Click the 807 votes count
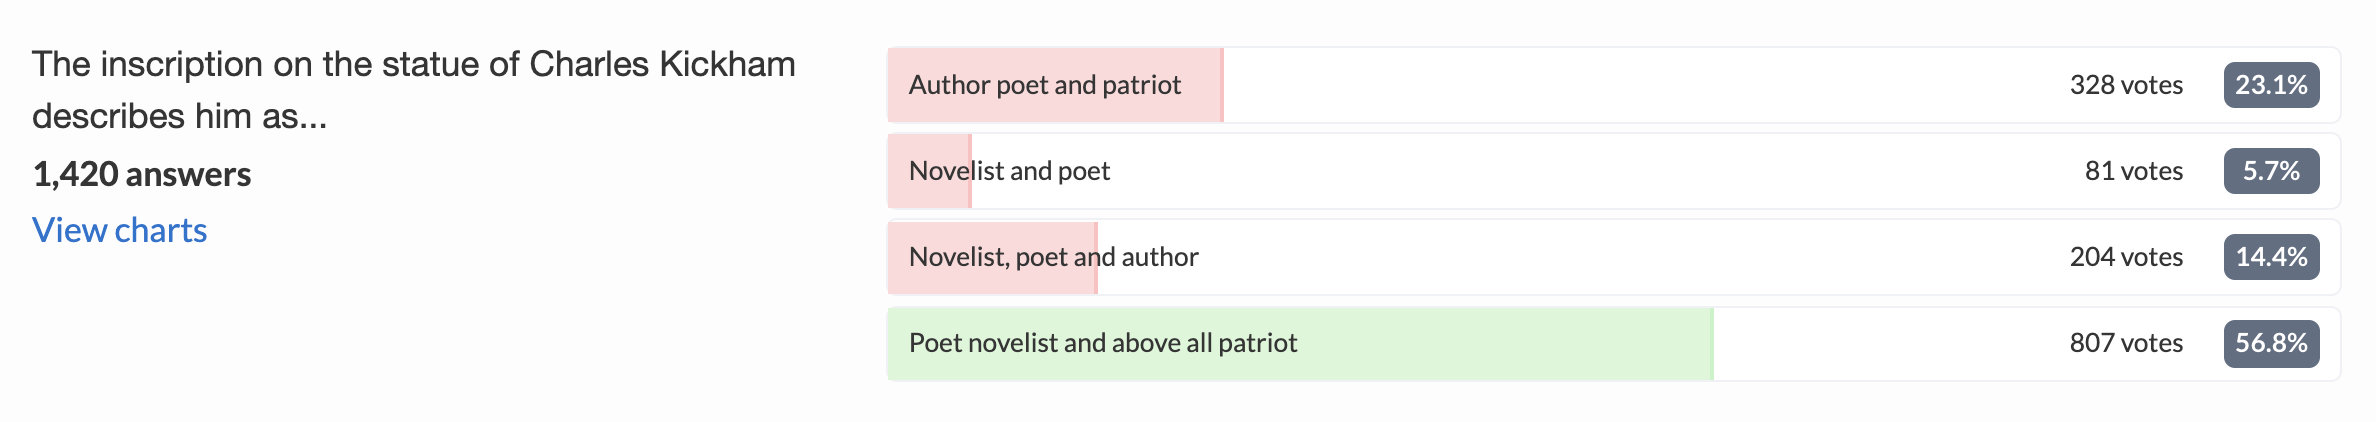This screenshot has width=2376, height=422. point(2126,343)
